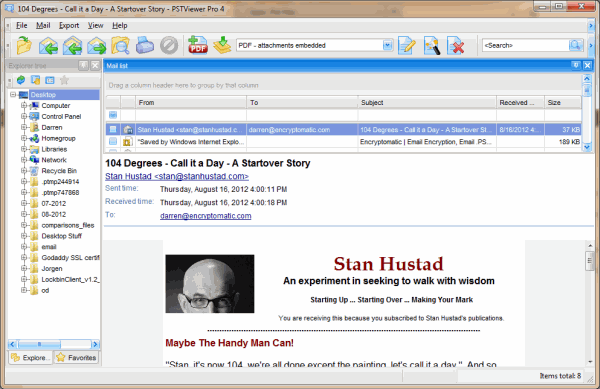This screenshot has width=600, height=389.
Task: Select the comparisons_files folder
Action: pyautogui.click(x=68, y=225)
